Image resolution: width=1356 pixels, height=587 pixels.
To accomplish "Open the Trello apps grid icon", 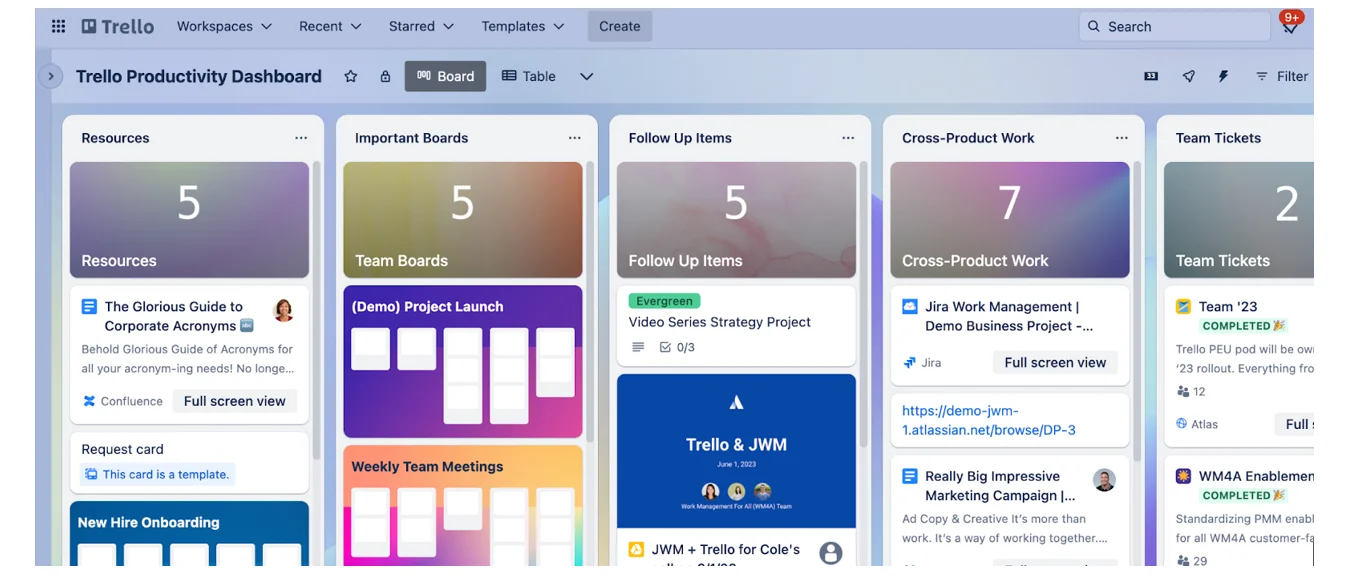I will 57,26.
